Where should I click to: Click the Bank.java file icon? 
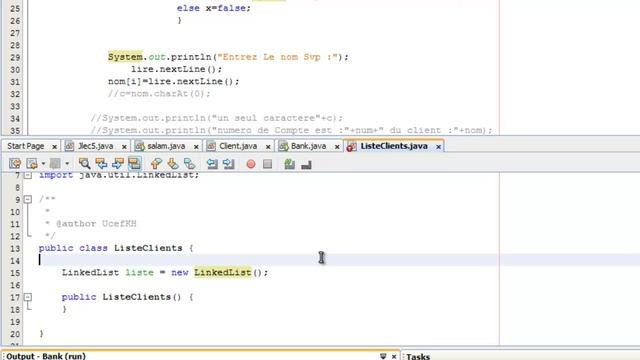[283, 146]
